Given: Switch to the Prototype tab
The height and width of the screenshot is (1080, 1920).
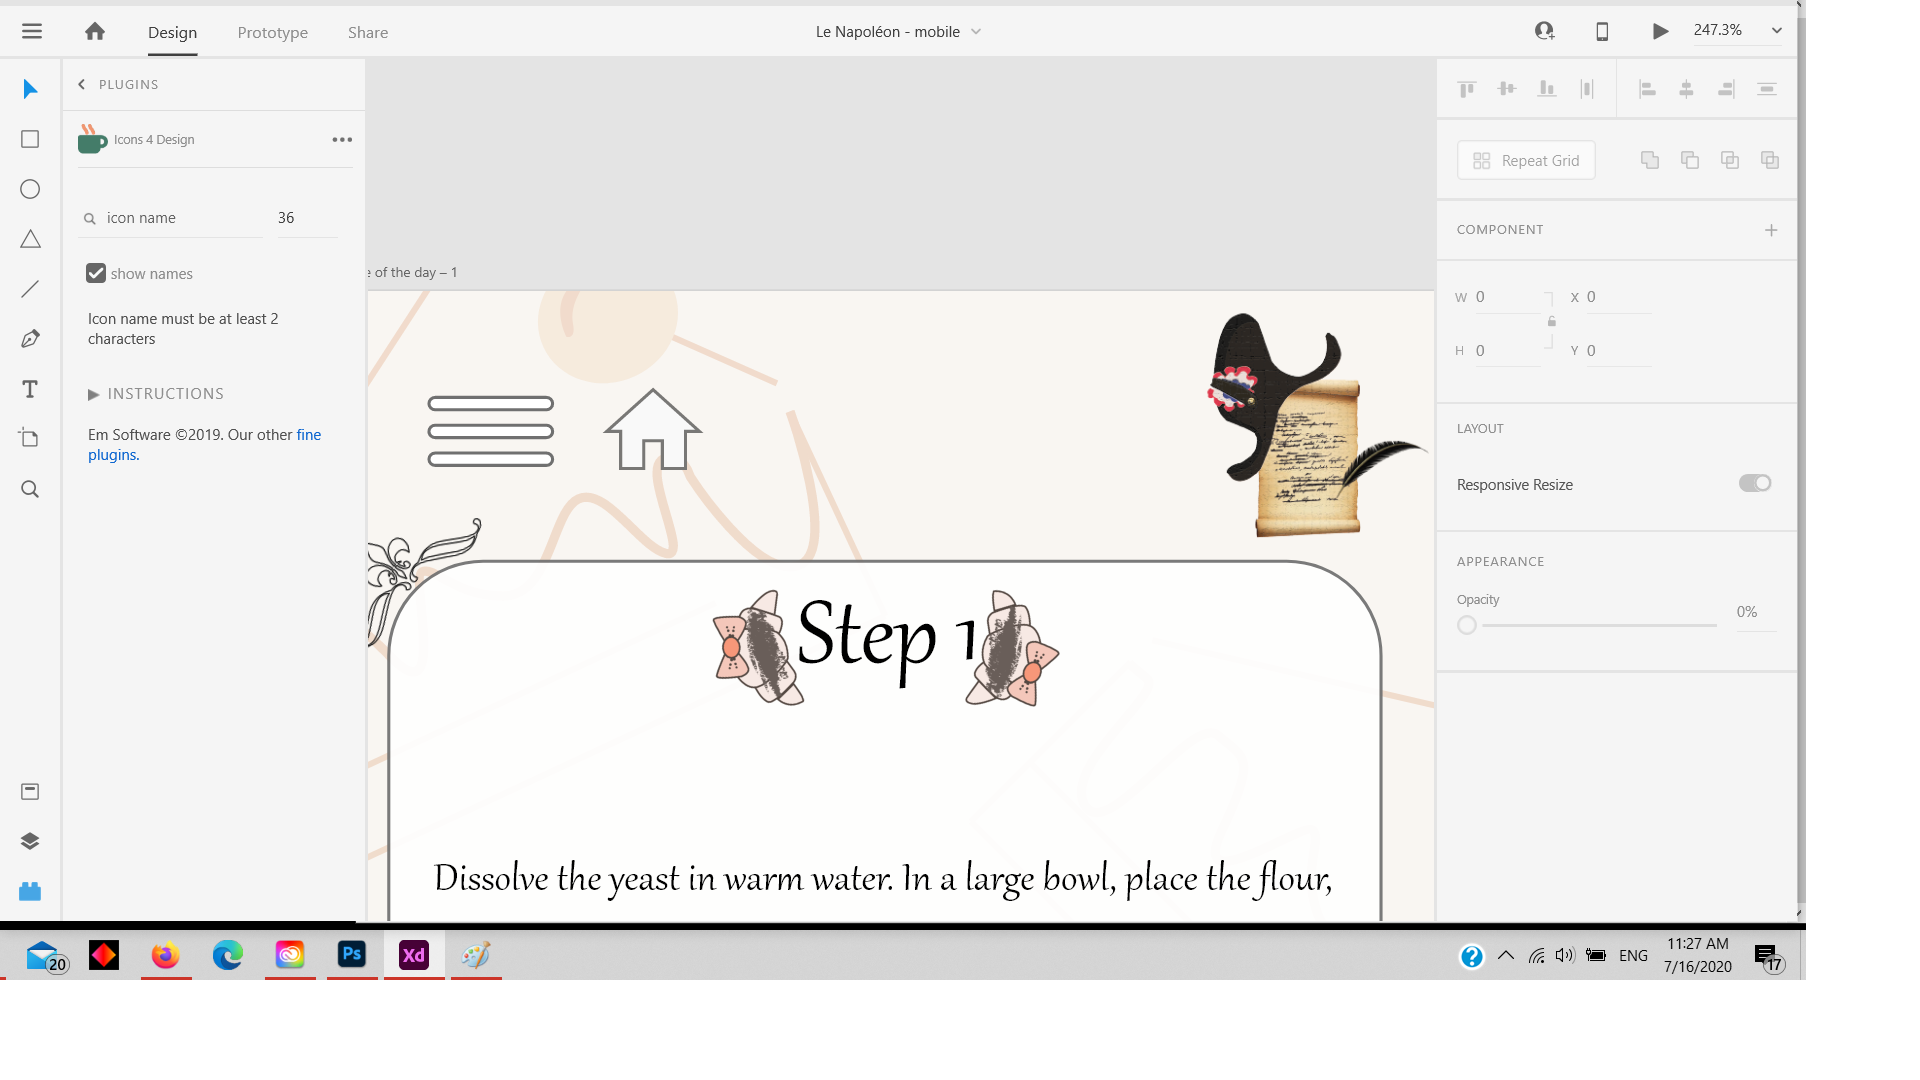Looking at the screenshot, I should [272, 32].
